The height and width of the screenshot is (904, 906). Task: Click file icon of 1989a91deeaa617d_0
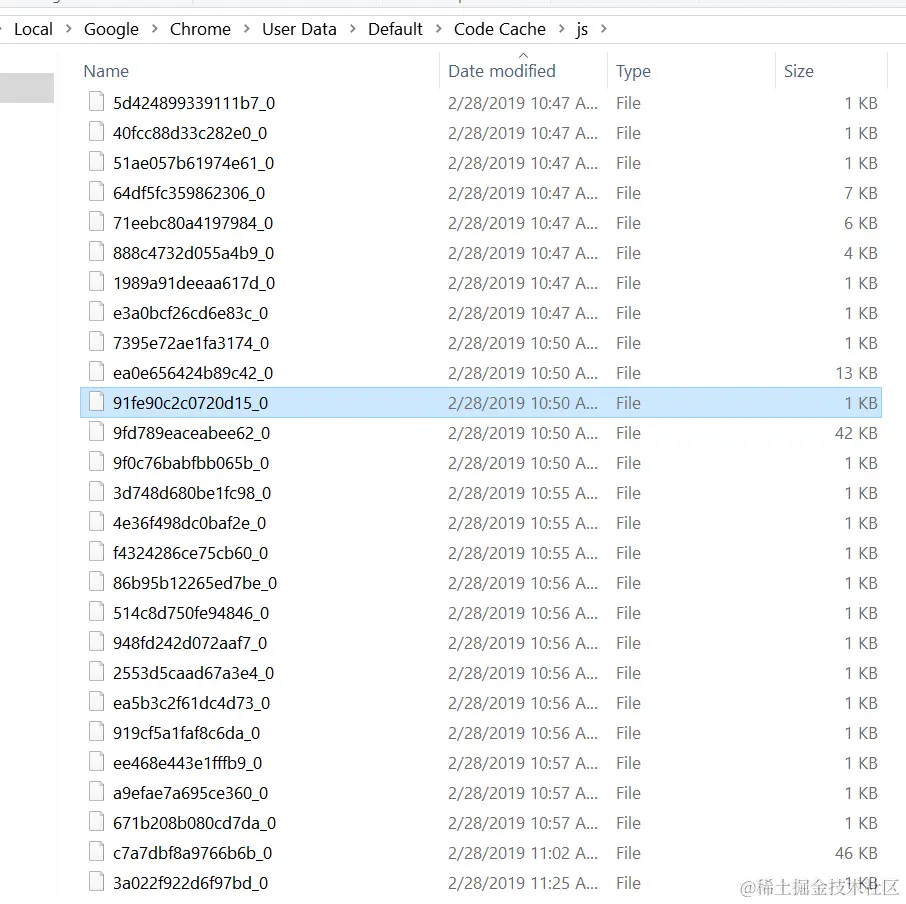coord(96,281)
